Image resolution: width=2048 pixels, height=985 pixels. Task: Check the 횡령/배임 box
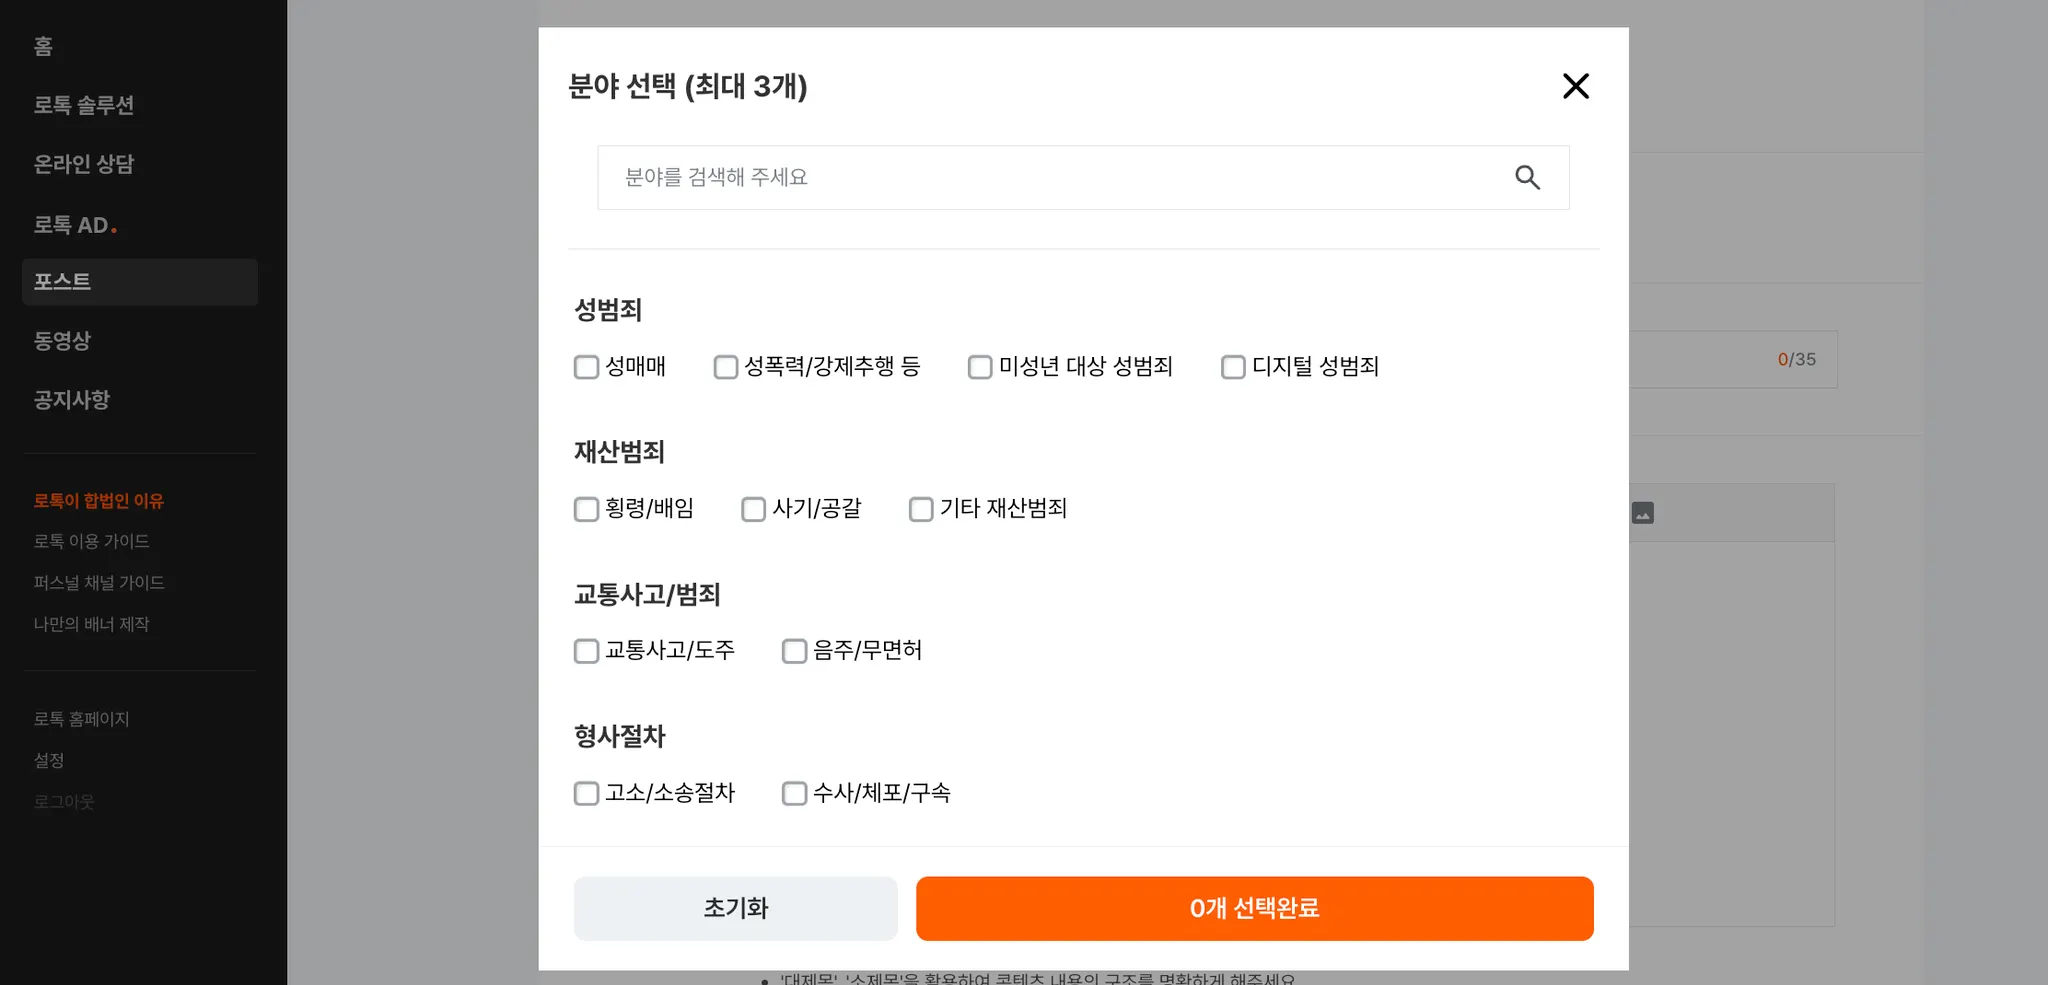tap(586, 509)
